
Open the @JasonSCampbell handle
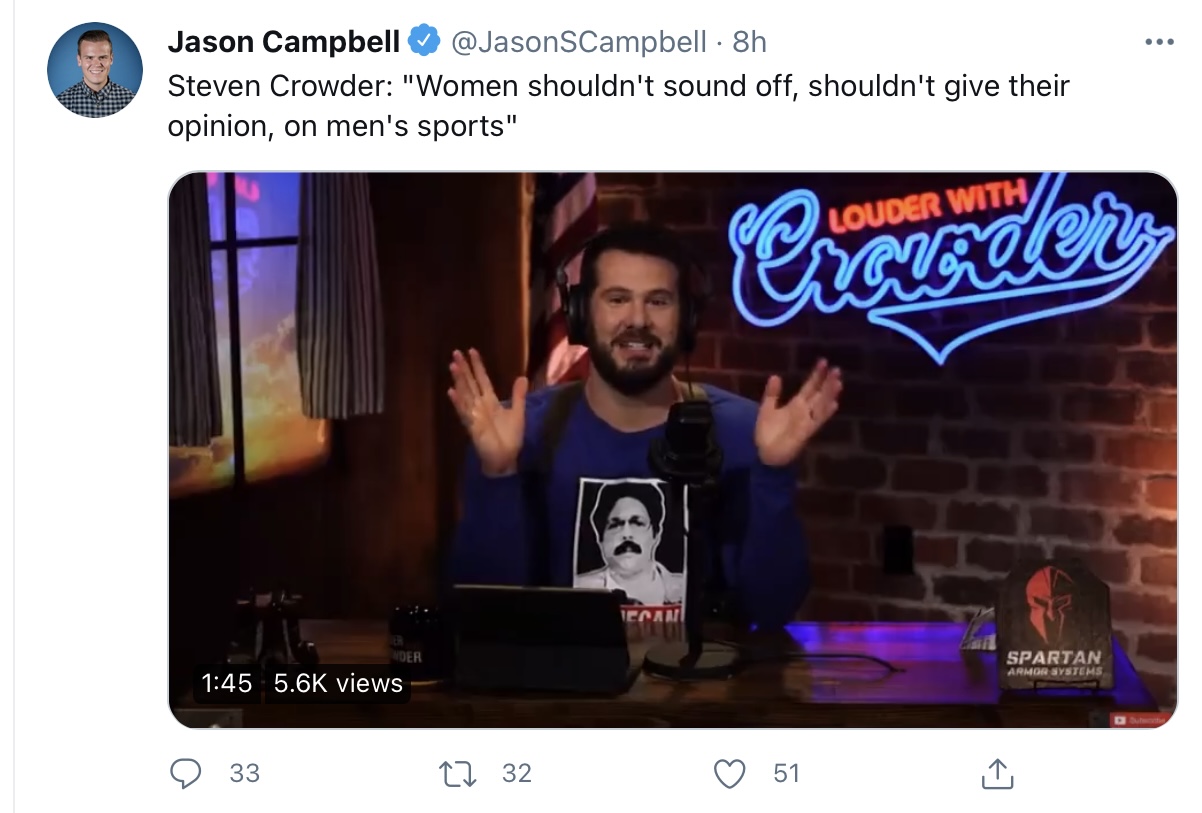click(x=579, y=41)
